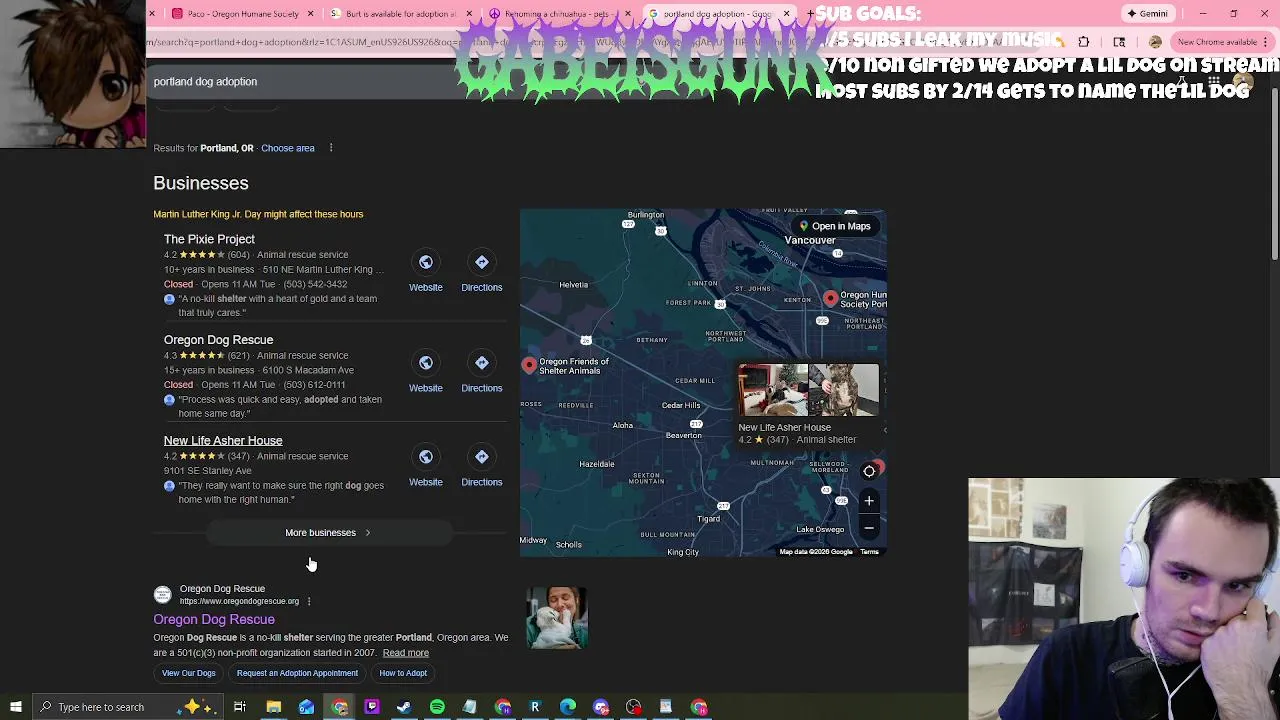Get directions to New Life Asher House
This screenshot has height=720, width=1280.
481,457
